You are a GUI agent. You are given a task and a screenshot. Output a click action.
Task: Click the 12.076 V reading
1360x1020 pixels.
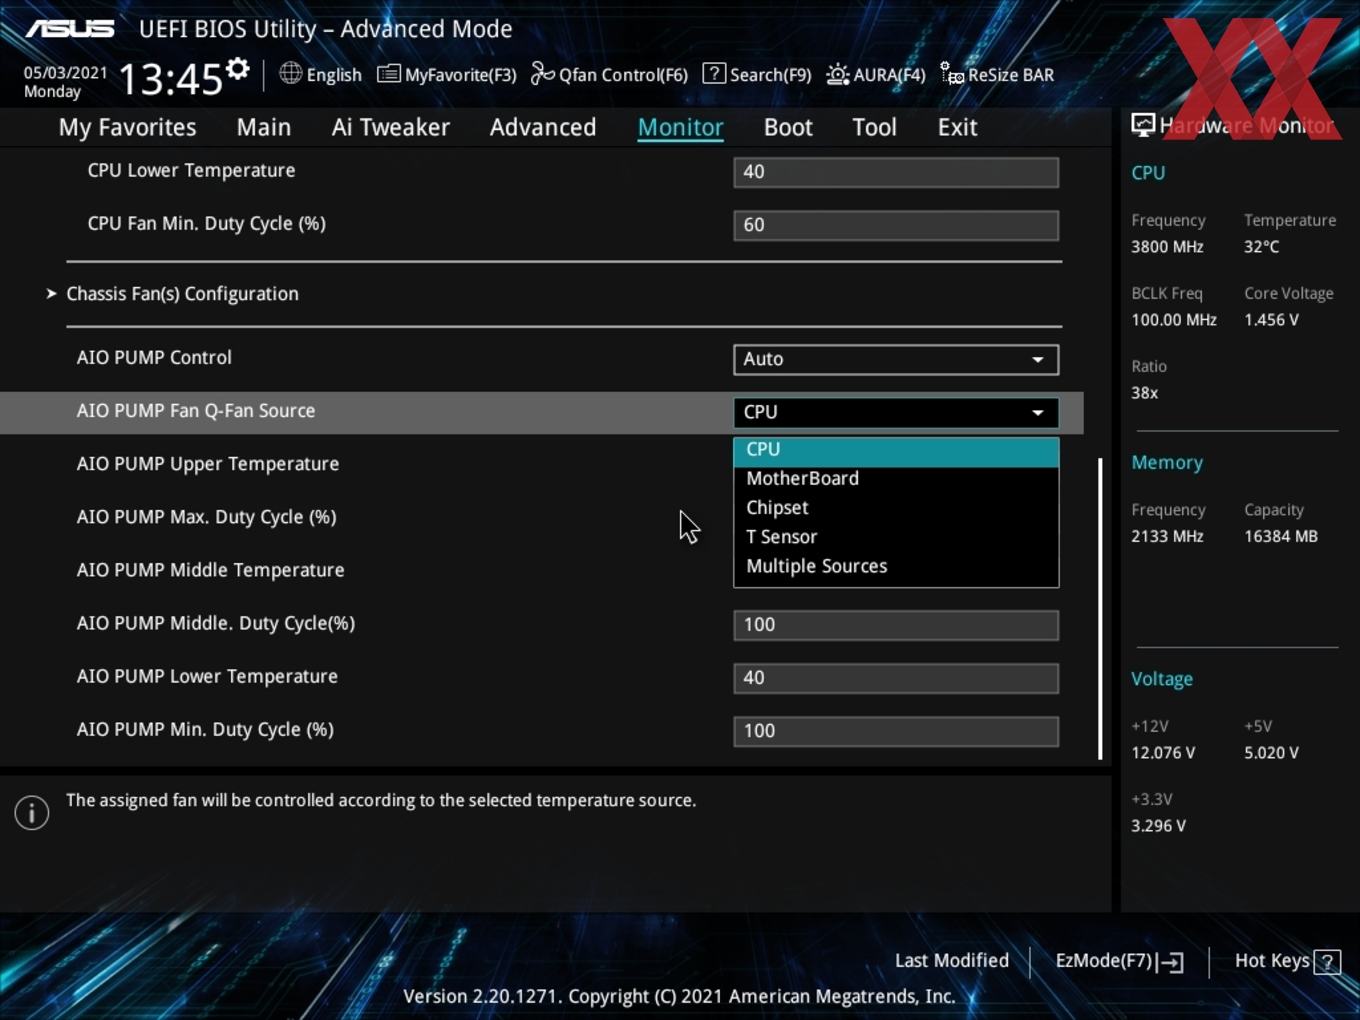tap(1163, 753)
